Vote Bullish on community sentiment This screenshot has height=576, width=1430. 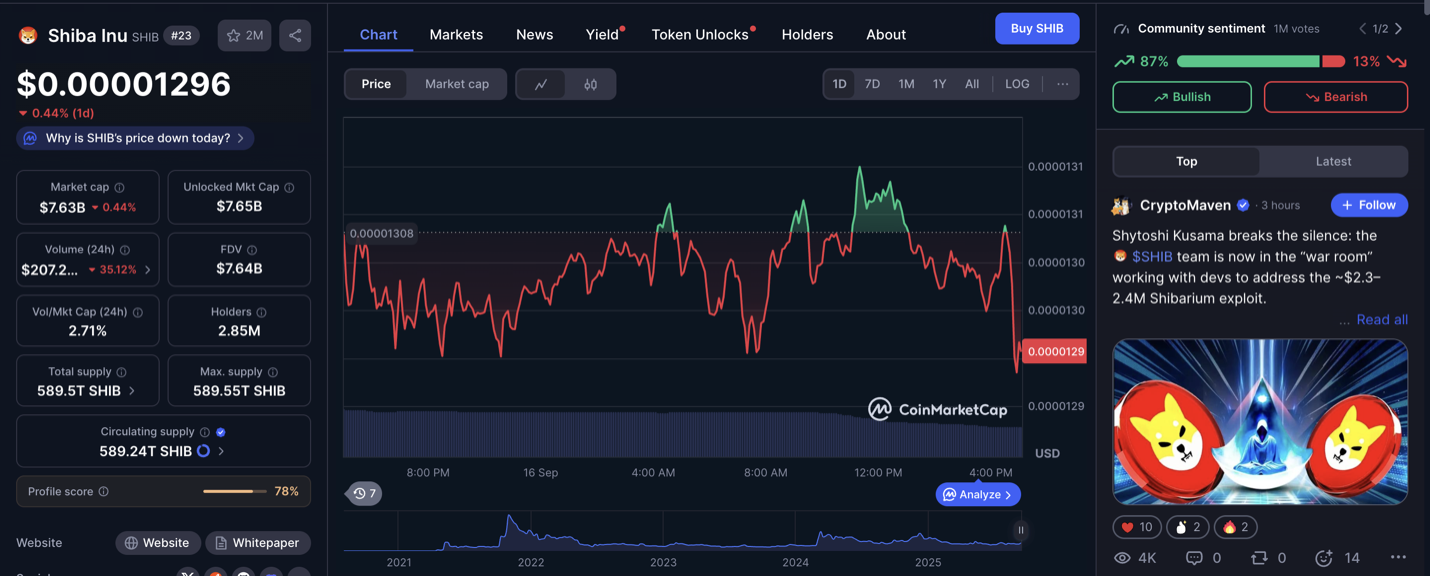pyautogui.click(x=1181, y=97)
